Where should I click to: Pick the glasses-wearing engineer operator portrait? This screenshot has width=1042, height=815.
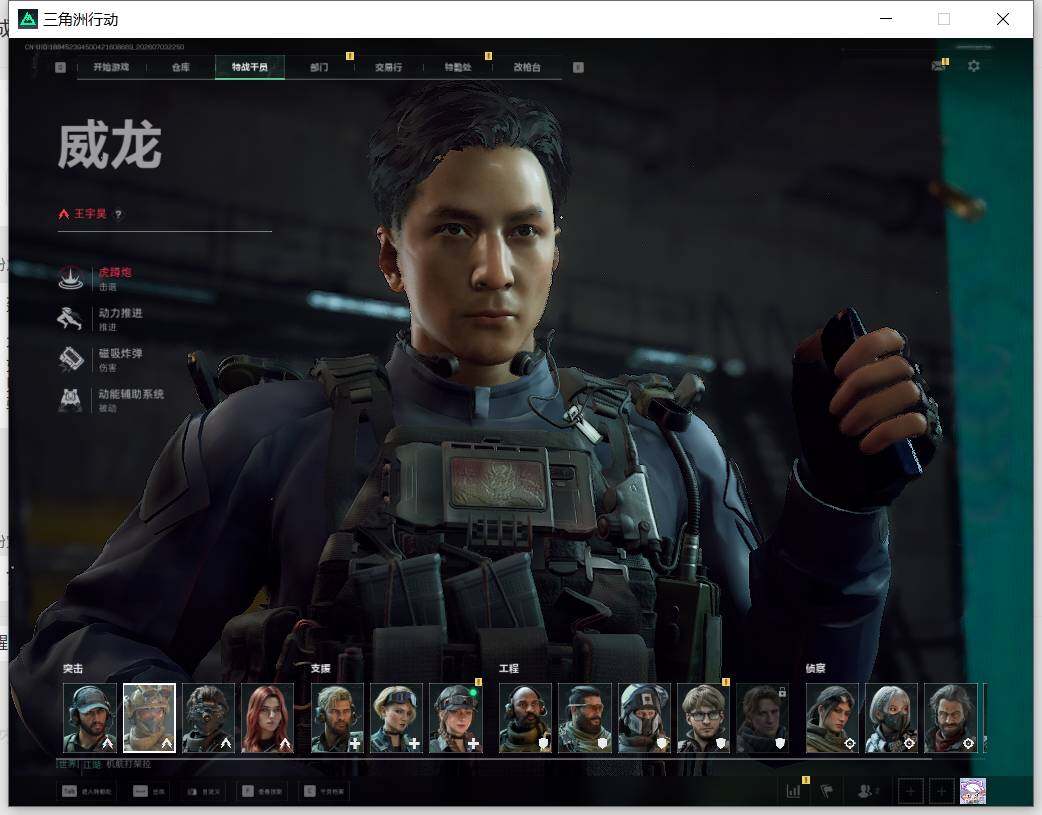coord(704,718)
